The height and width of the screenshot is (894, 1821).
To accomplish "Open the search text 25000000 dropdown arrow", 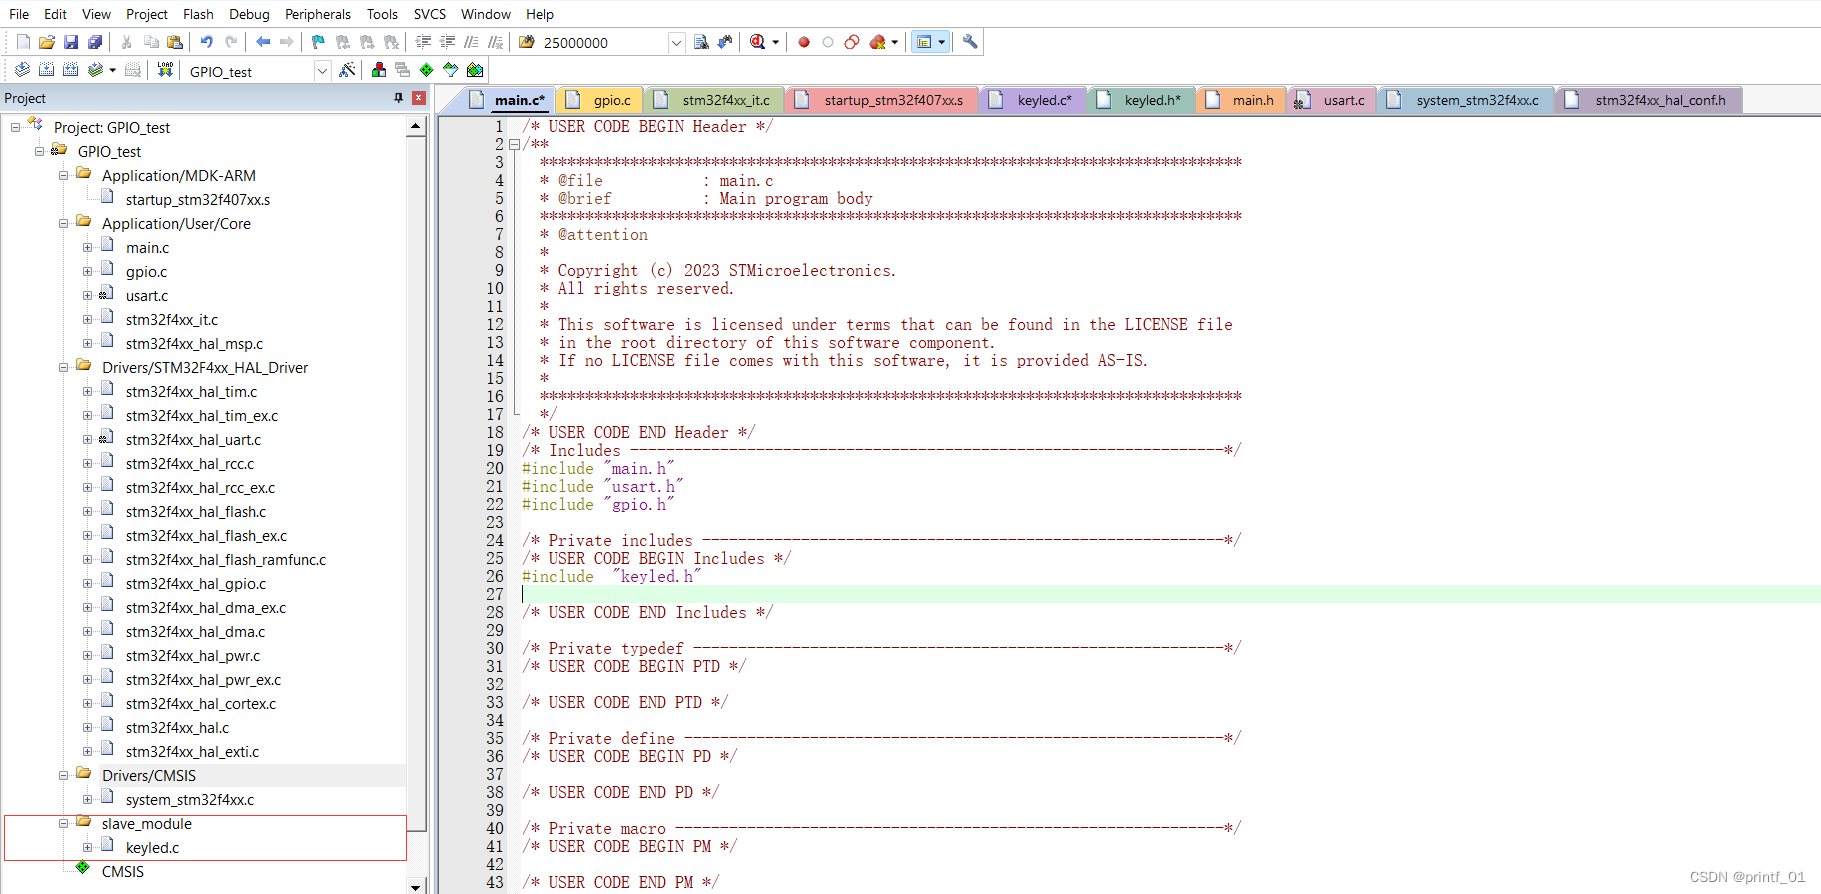I will click(x=676, y=42).
